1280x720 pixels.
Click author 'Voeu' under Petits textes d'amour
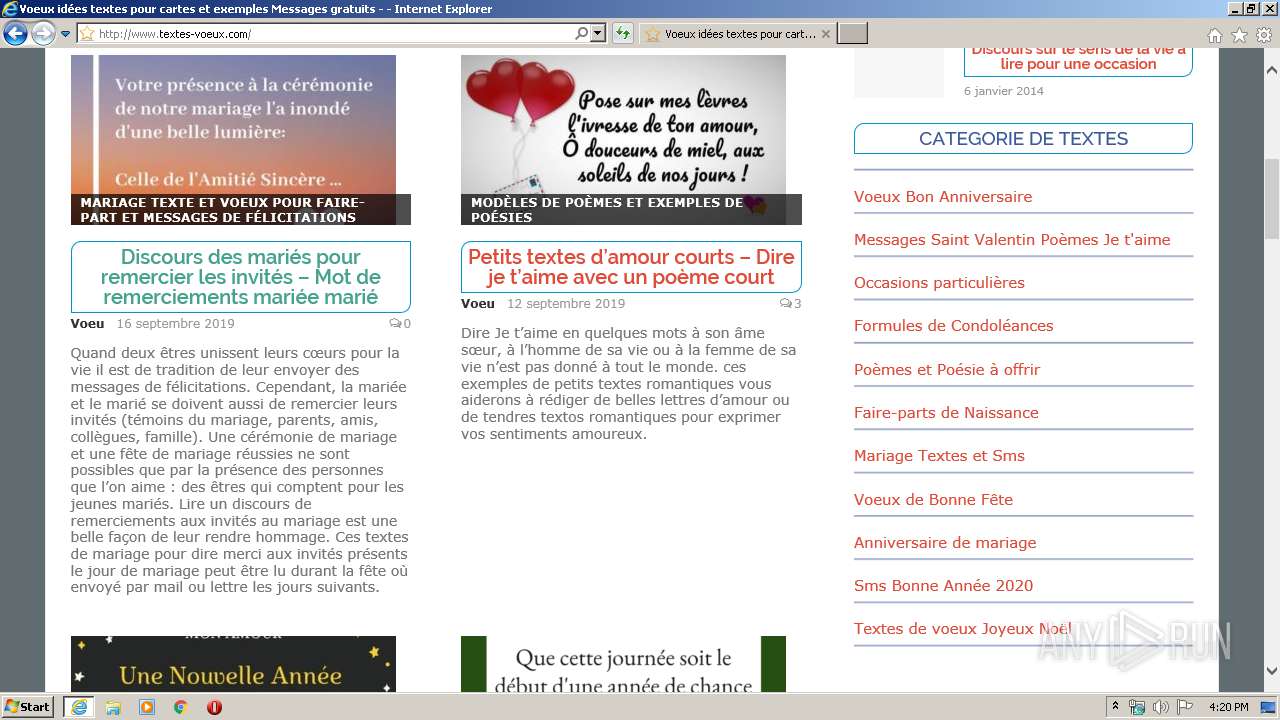click(x=478, y=304)
